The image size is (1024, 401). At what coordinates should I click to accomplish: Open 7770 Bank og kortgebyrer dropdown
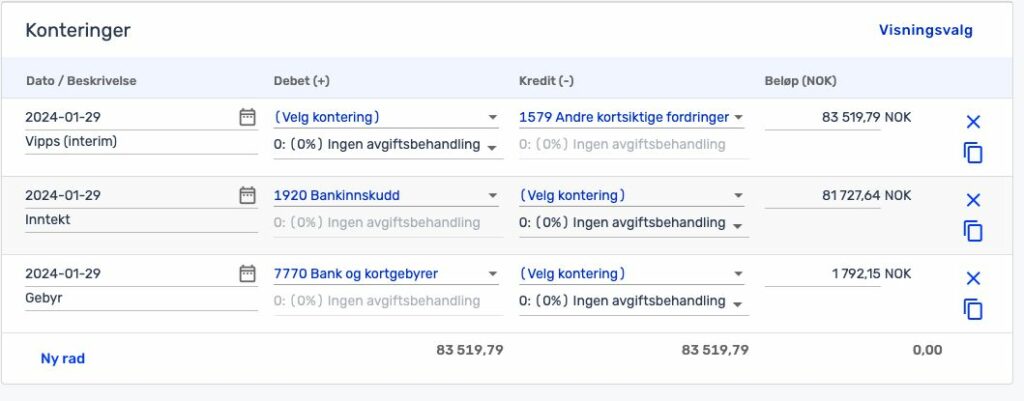click(x=386, y=273)
